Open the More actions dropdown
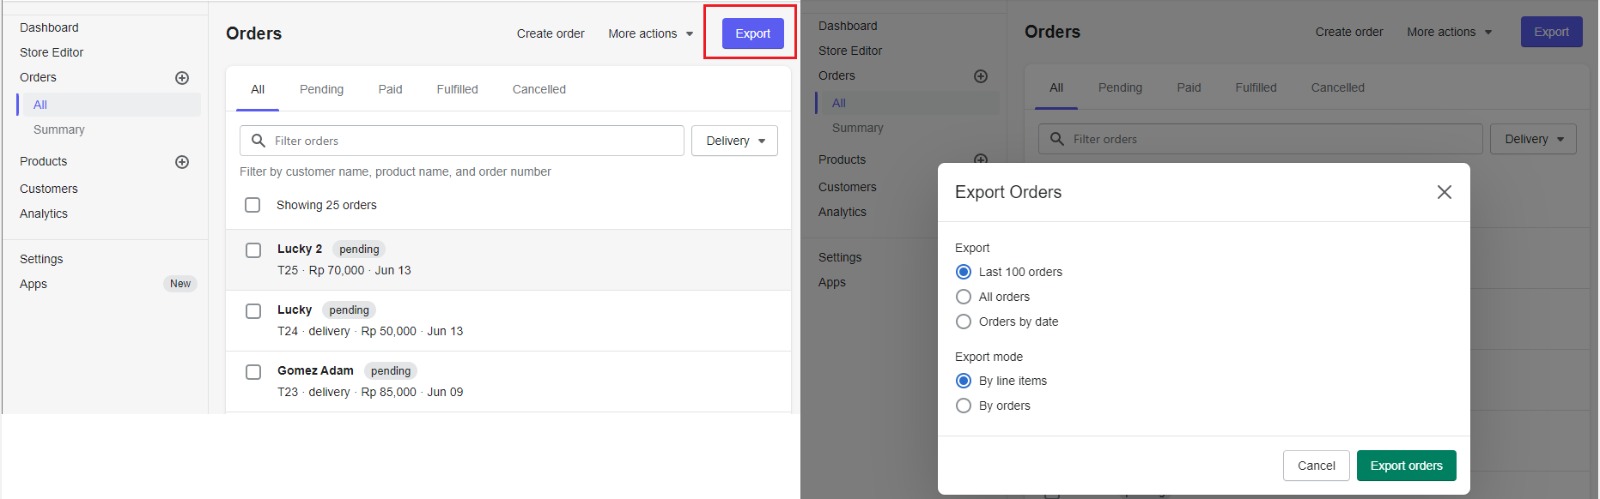Viewport: 1600px width, 499px height. 651,34
